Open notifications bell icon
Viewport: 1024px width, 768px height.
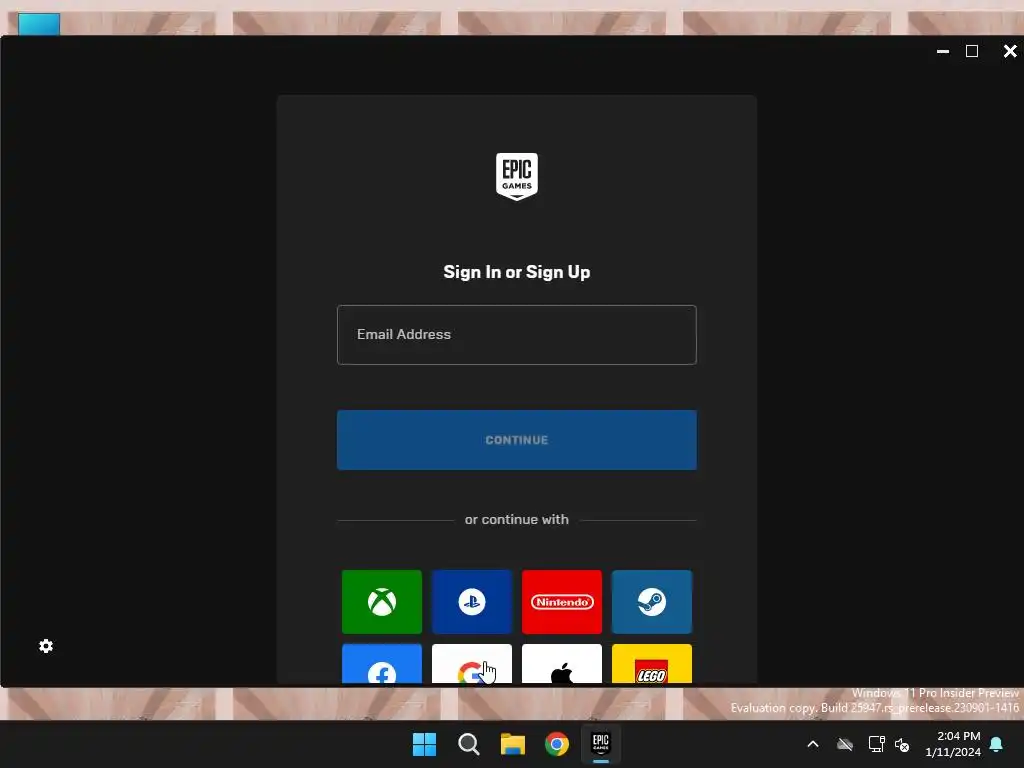[997, 744]
